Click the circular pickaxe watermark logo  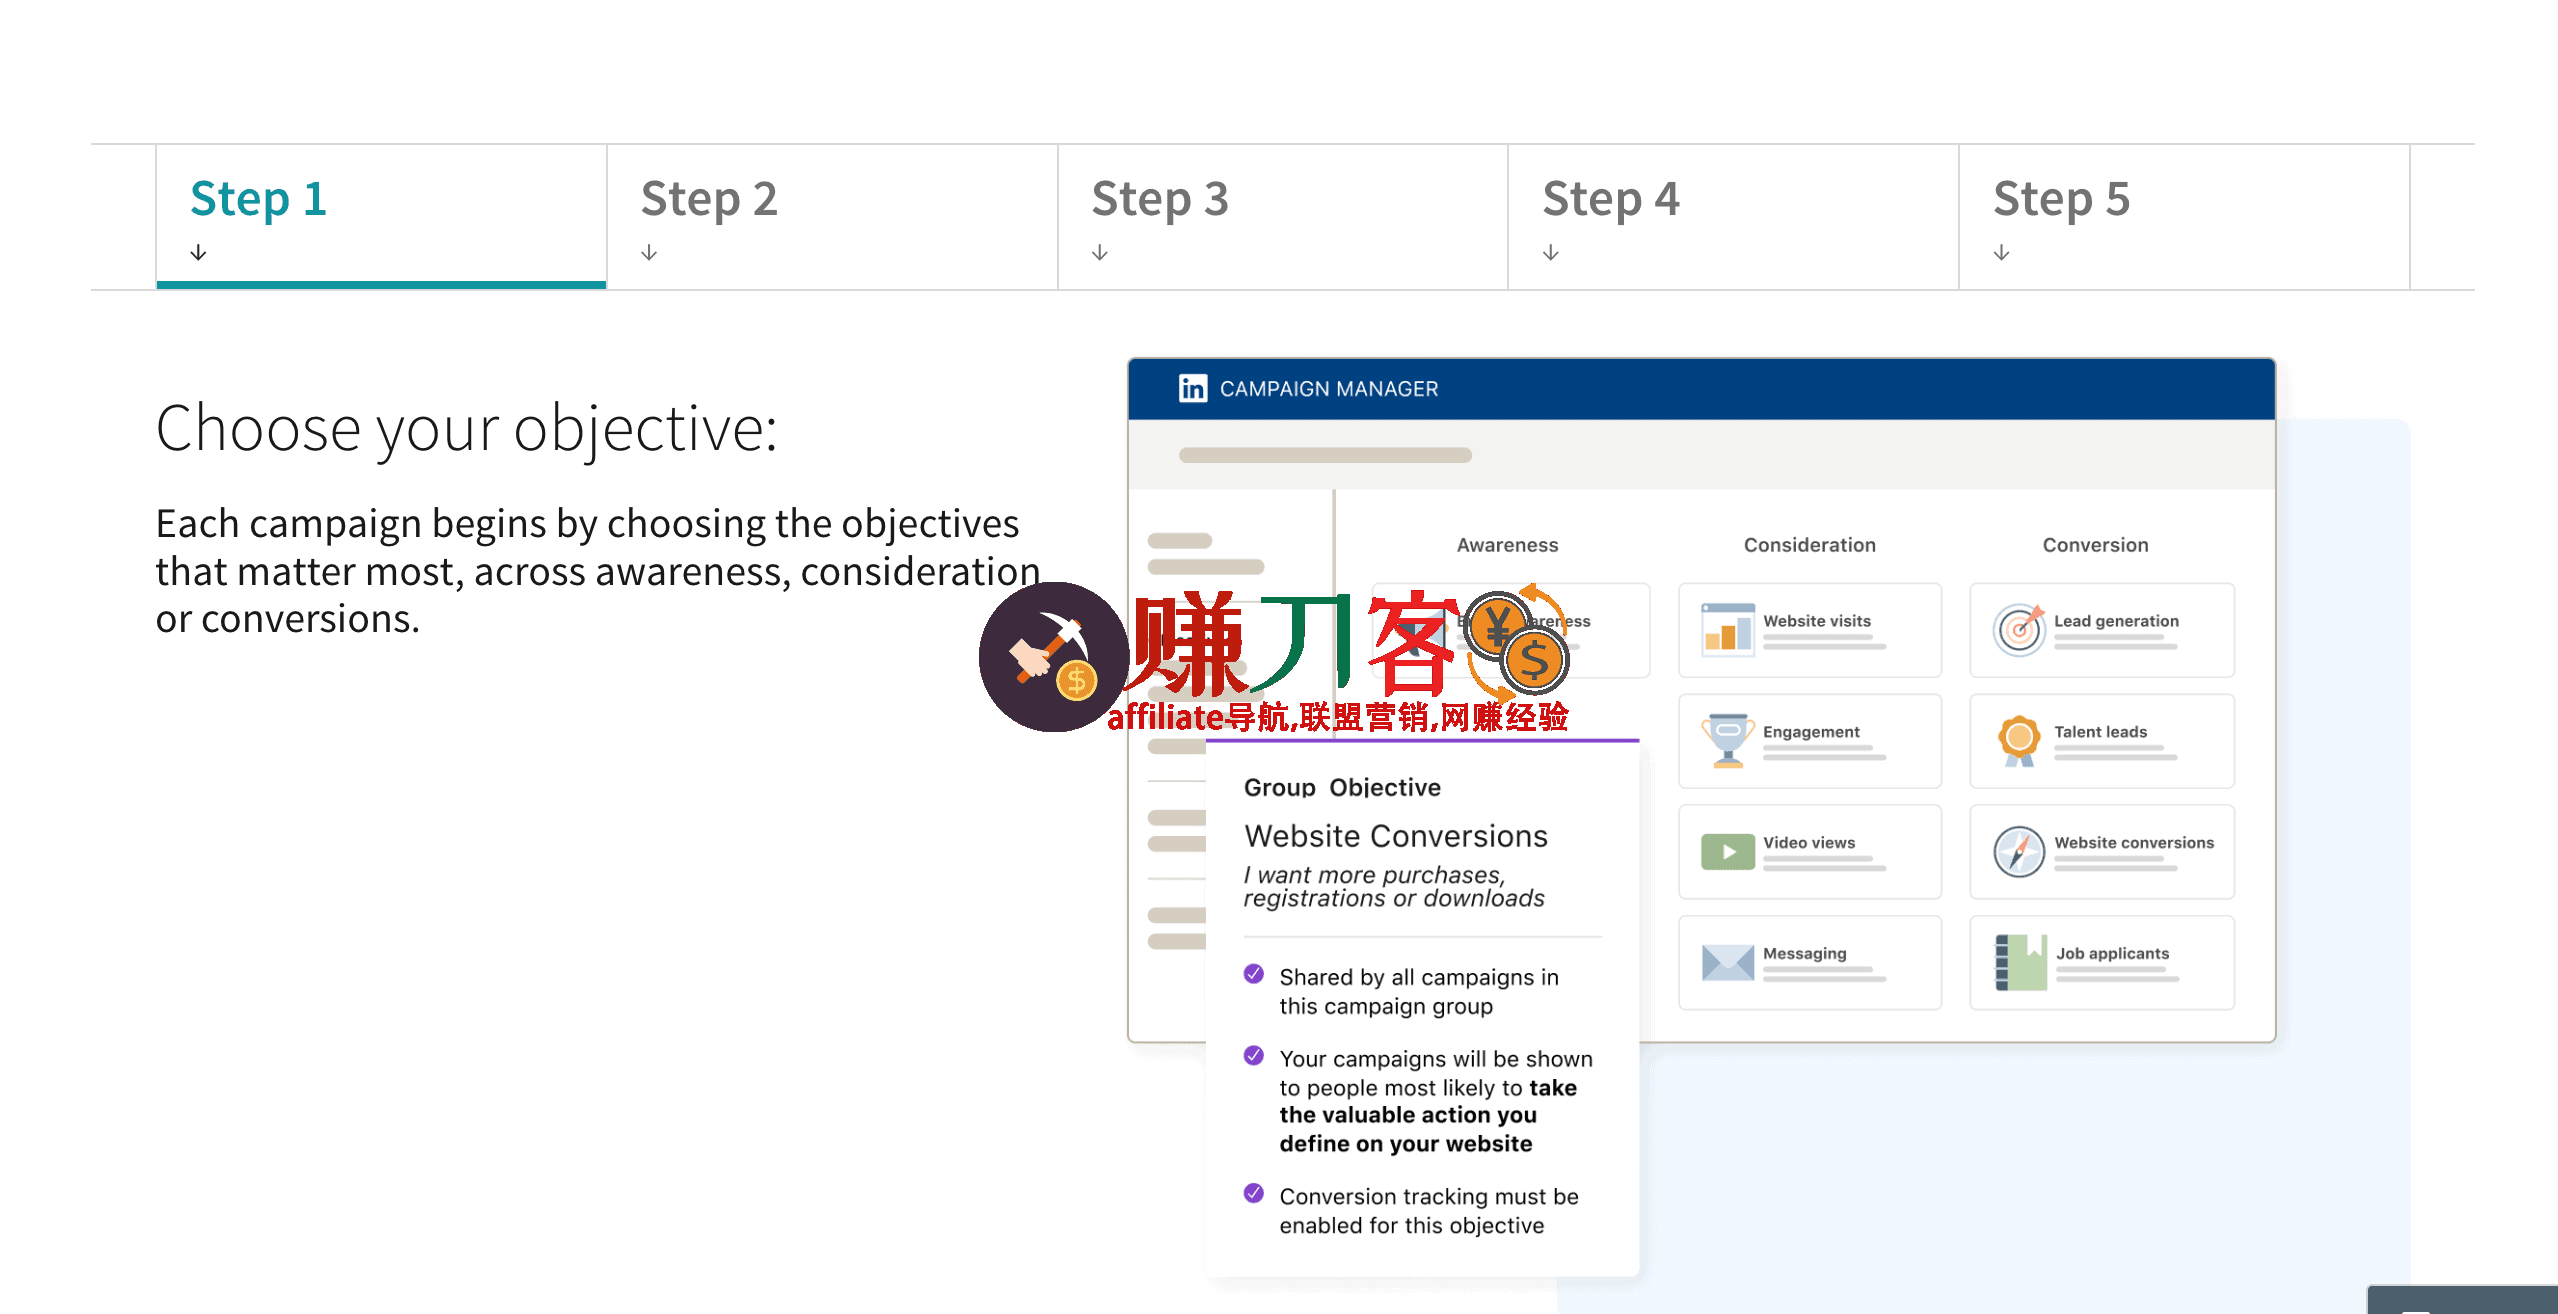(1053, 657)
